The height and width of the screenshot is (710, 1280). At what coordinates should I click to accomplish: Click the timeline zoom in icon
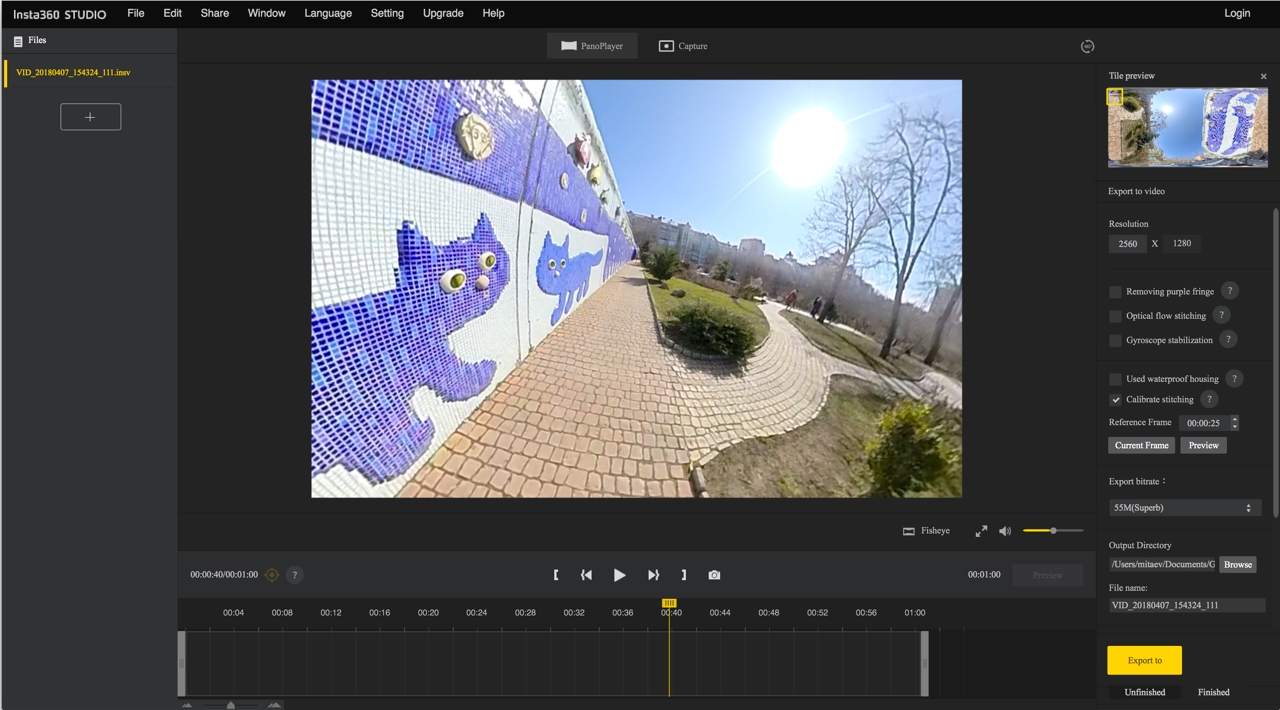(274, 705)
